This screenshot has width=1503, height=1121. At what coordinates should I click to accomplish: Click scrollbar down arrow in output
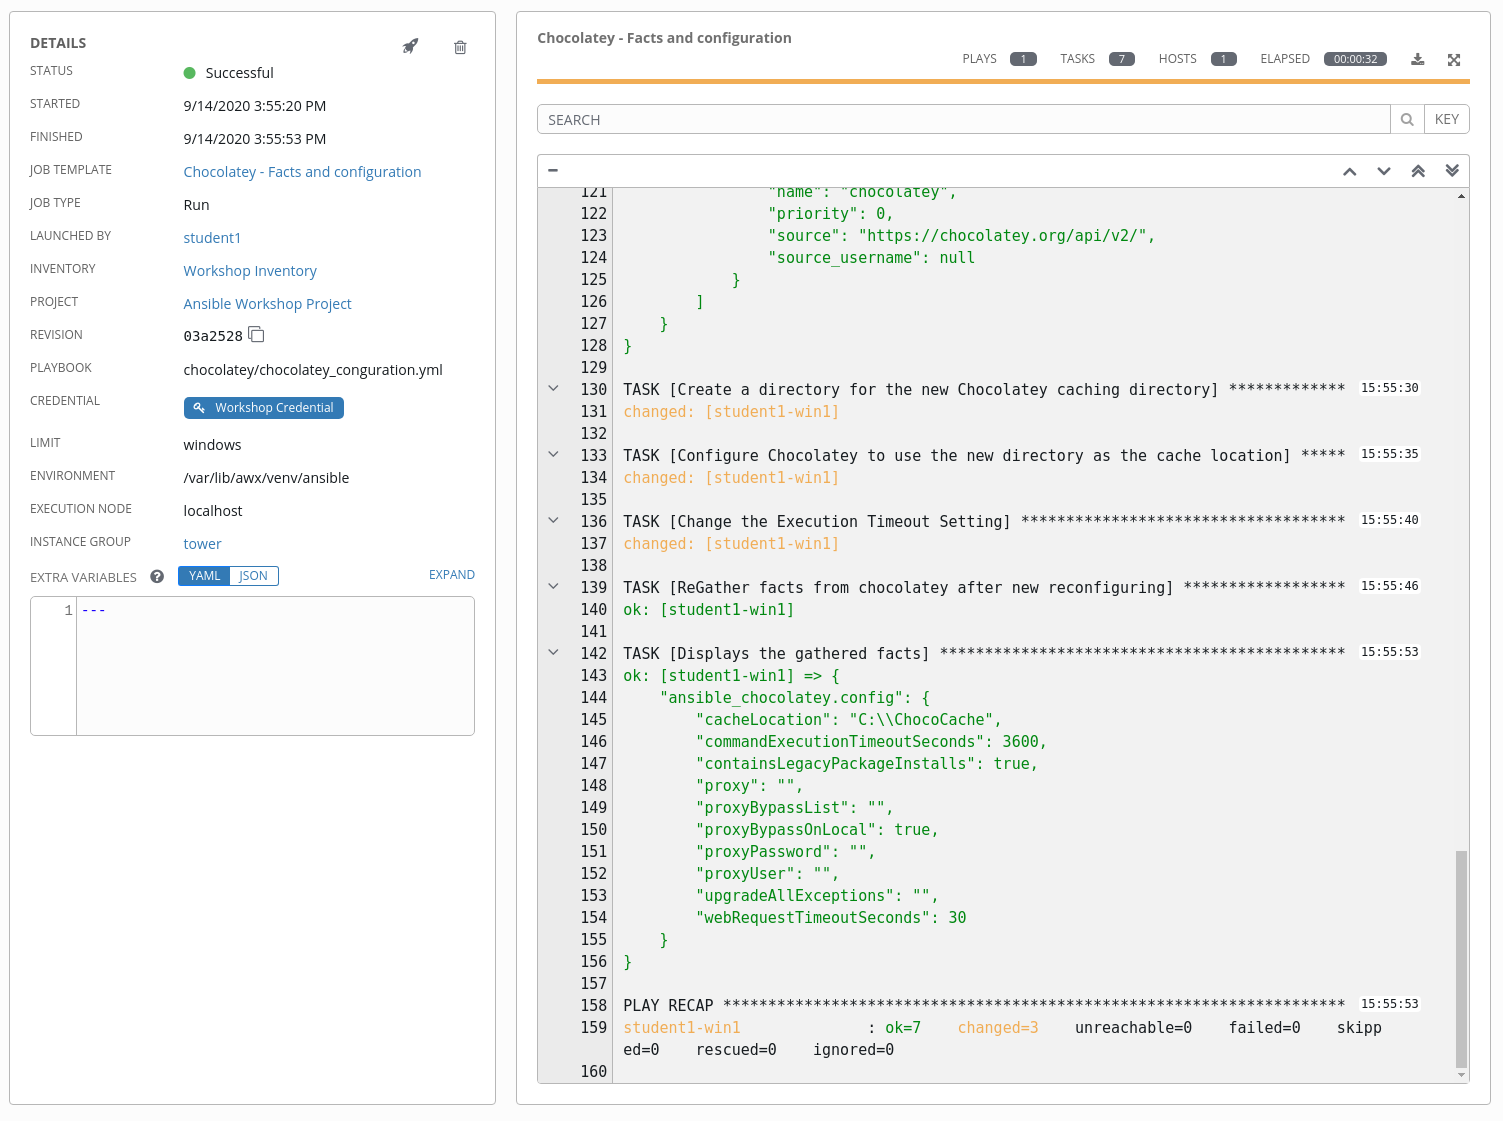pyautogui.click(x=1461, y=1076)
